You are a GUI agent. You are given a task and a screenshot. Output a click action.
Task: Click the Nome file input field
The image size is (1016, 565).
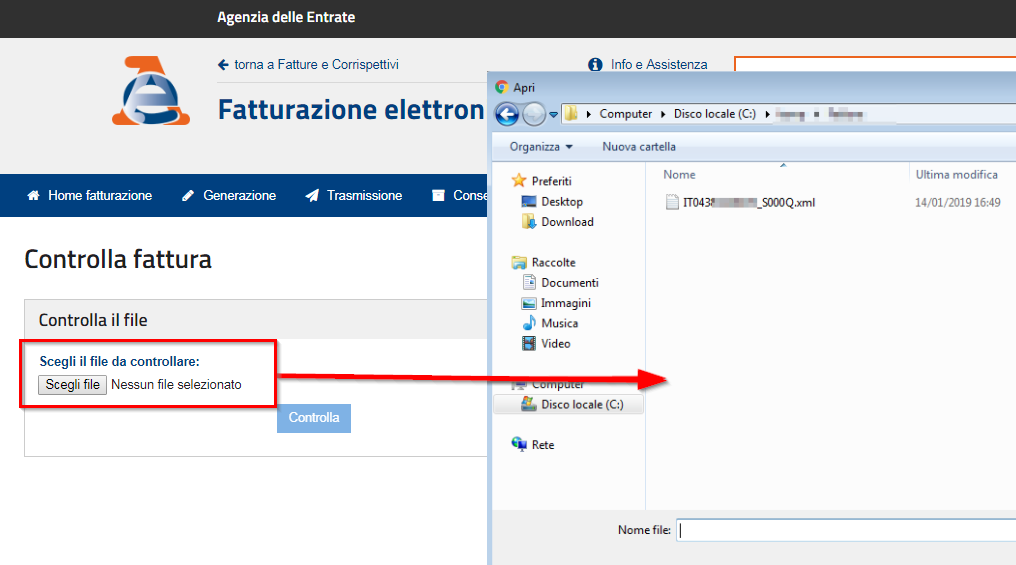[846, 530]
